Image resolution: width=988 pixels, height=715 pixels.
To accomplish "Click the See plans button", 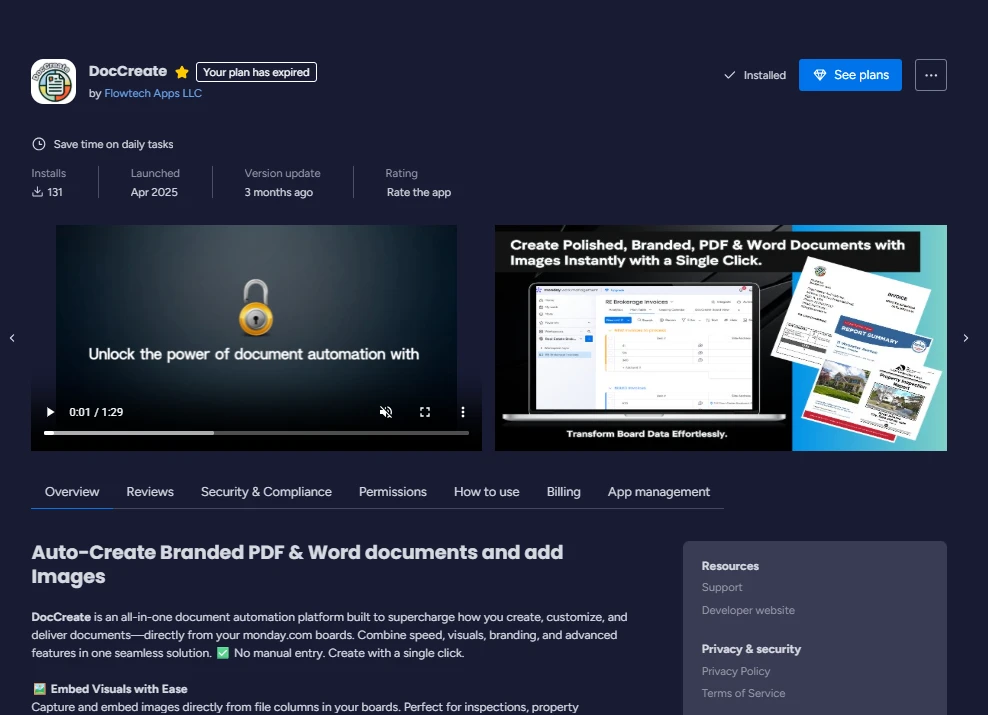I will (850, 75).
